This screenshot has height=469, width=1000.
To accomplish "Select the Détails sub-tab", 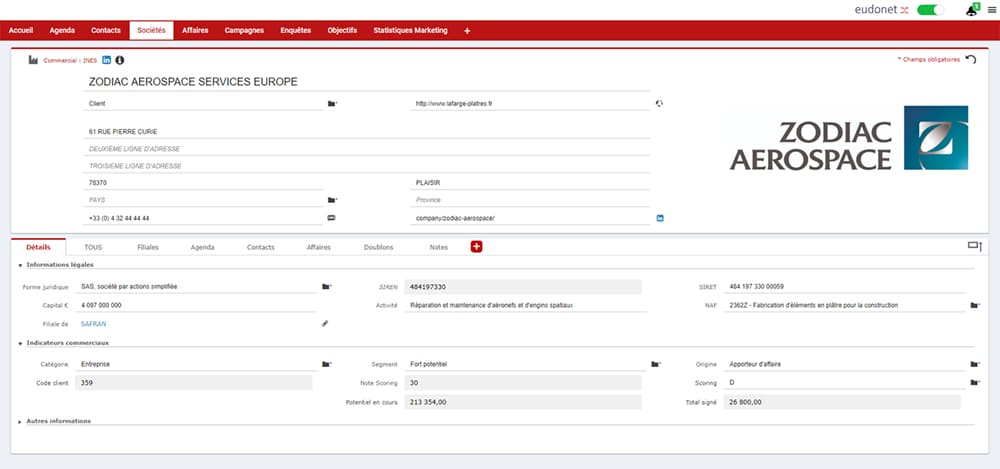I will pyautogui.click(x=38, y=247).
